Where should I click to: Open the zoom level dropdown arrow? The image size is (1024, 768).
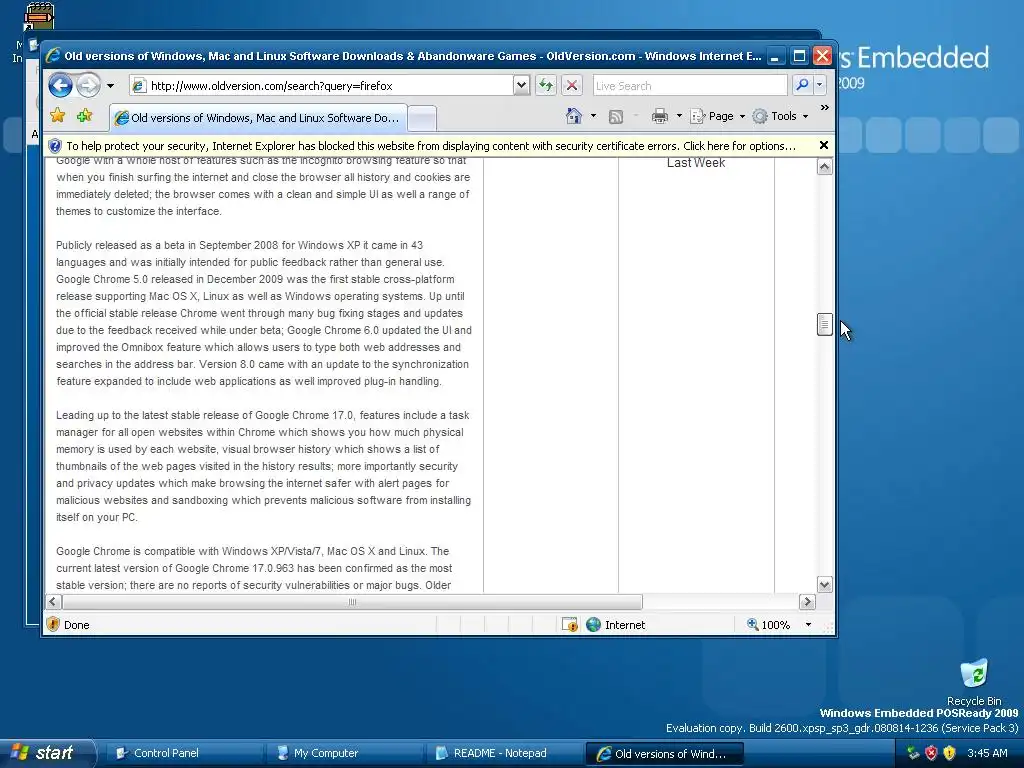click(808, 624)
